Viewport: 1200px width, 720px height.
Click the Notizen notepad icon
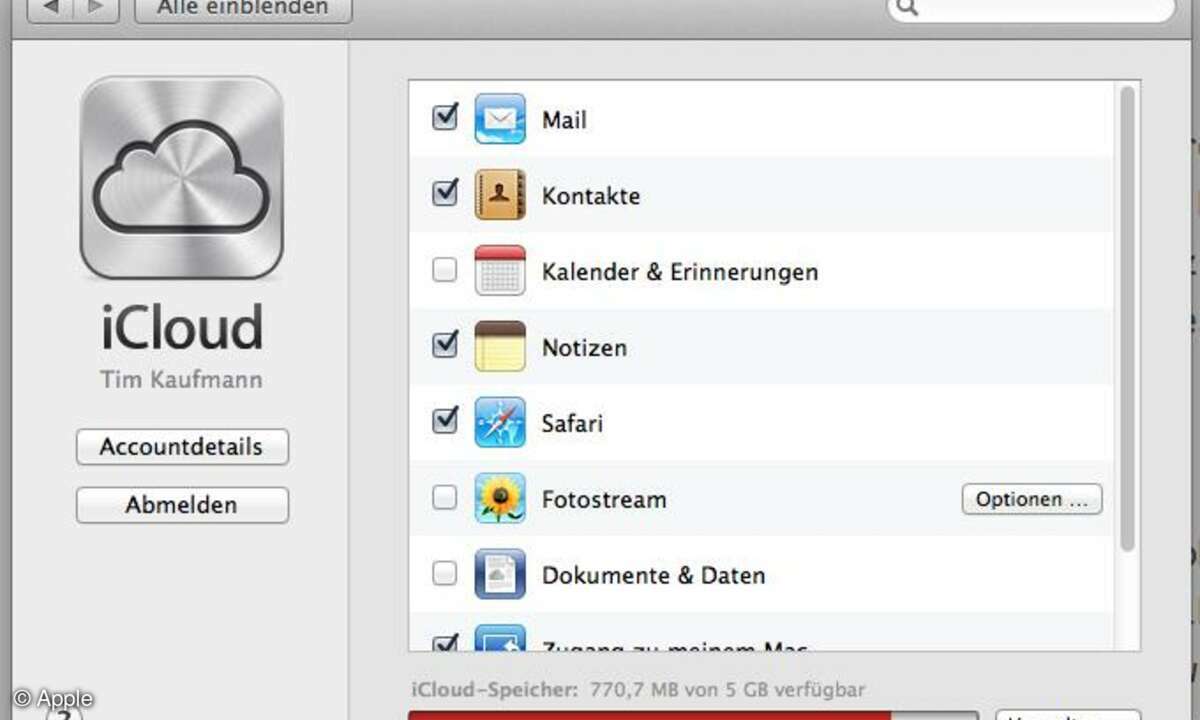coord(500,347)
